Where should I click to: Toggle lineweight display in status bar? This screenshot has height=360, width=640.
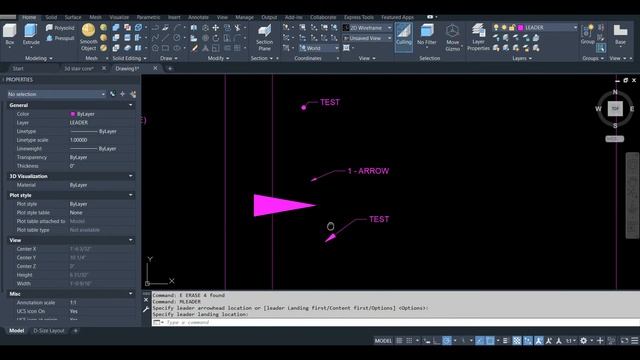505,341
